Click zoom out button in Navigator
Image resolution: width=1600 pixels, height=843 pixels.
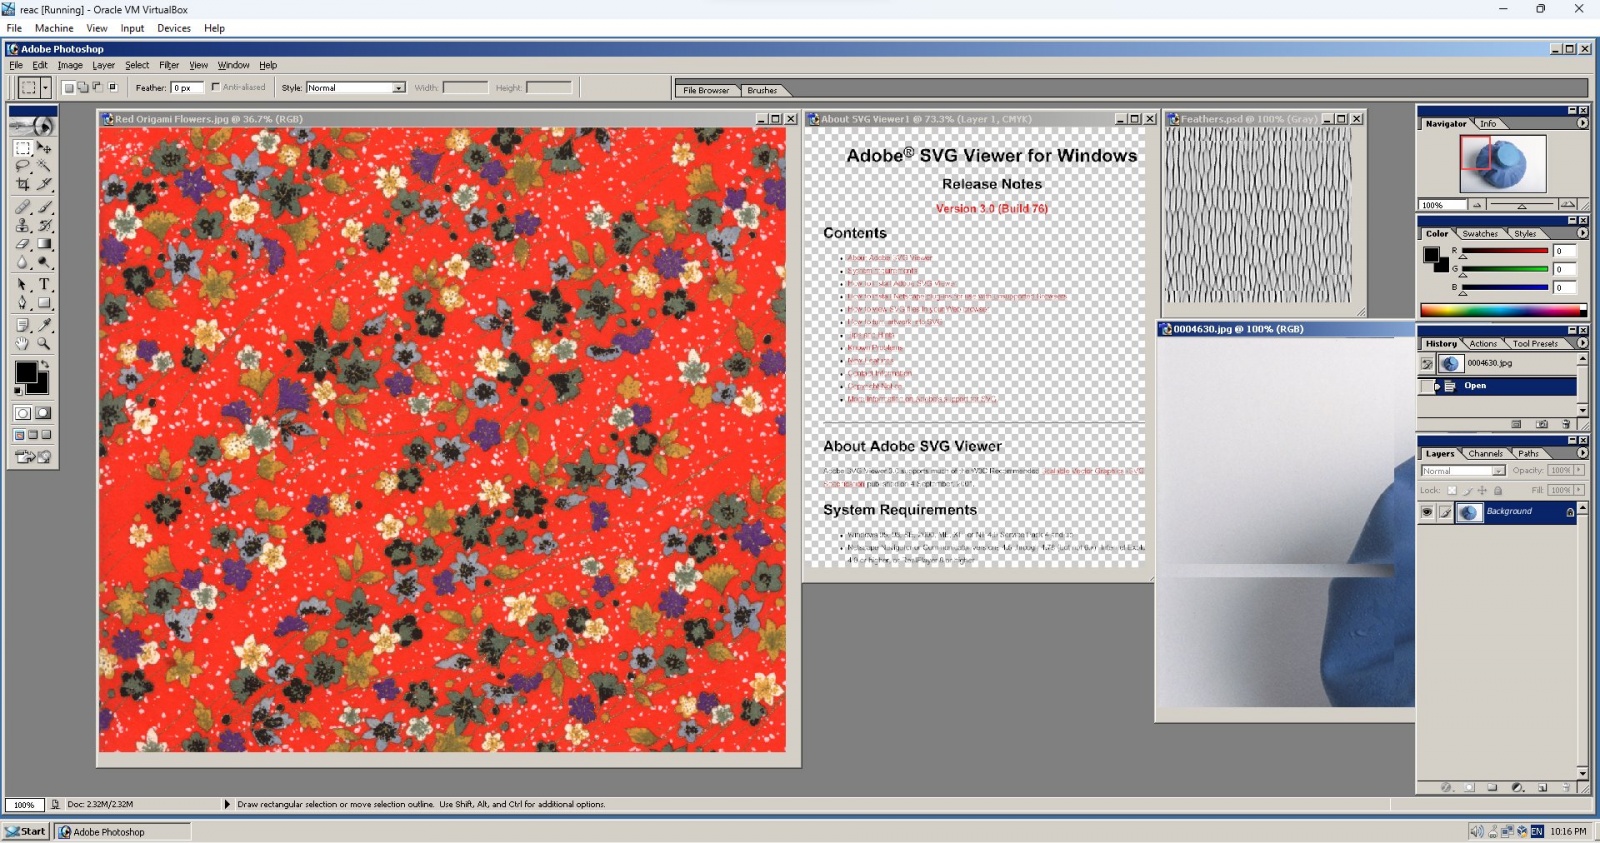[1477, 205]
